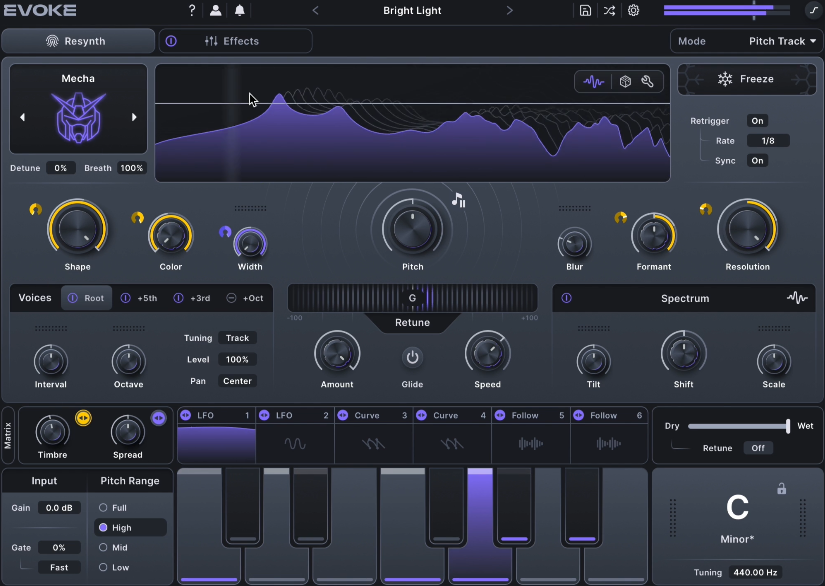Click the Freeze button
The height and width of the screenshot is (586, 825).
tap(747, 79)
